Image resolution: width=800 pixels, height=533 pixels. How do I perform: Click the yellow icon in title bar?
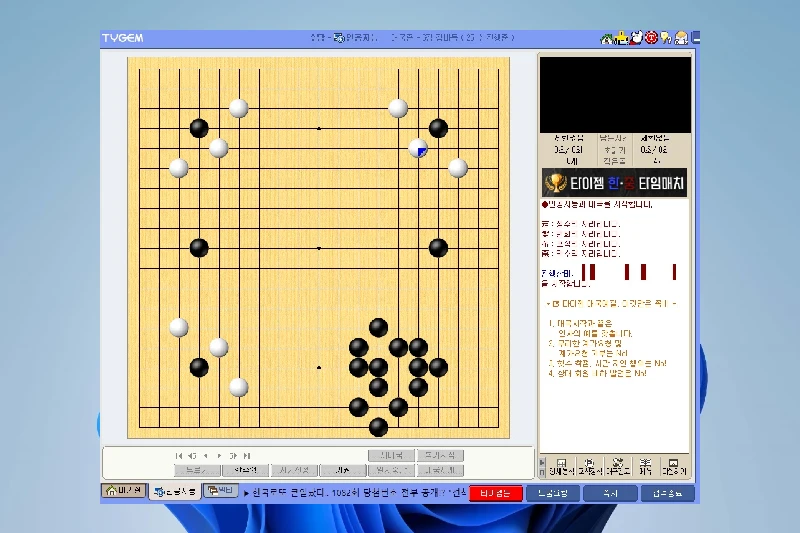pyautogui.click(x=621, y=38)
